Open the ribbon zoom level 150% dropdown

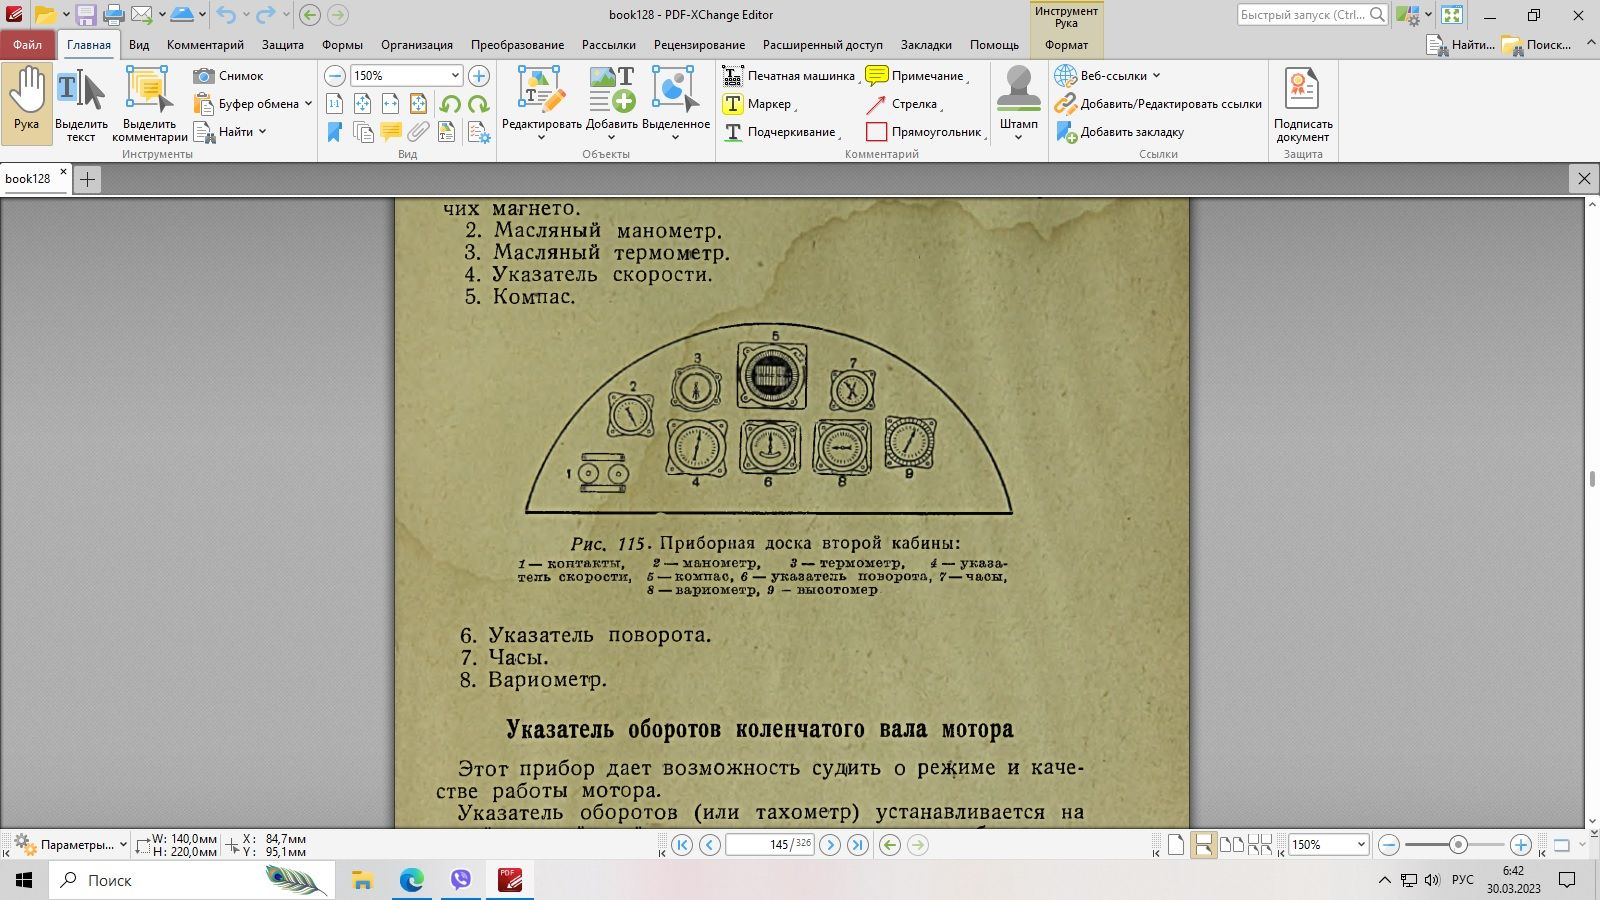[455, 76]
